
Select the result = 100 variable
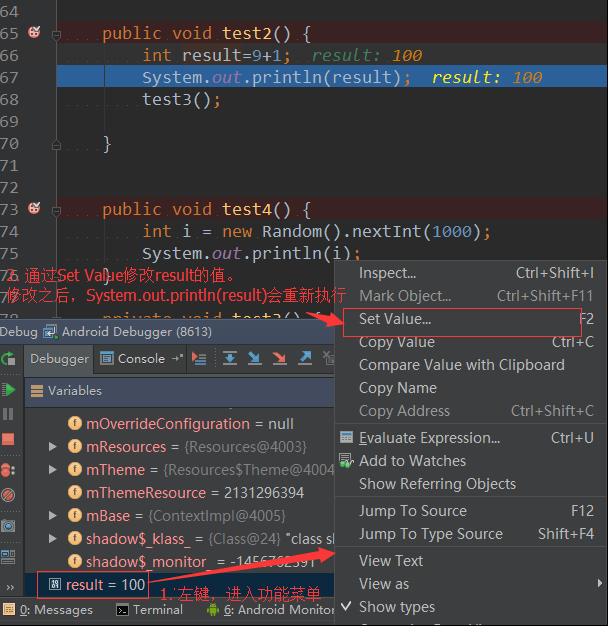point(97,584)
